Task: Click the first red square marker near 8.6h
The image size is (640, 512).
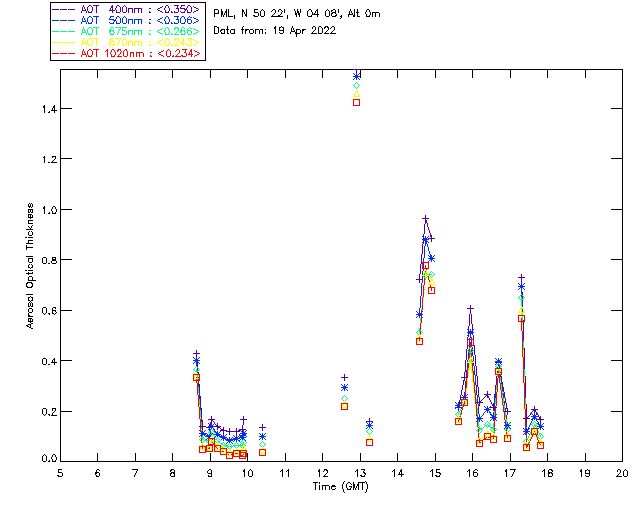Action: click(x=197, y=377)
